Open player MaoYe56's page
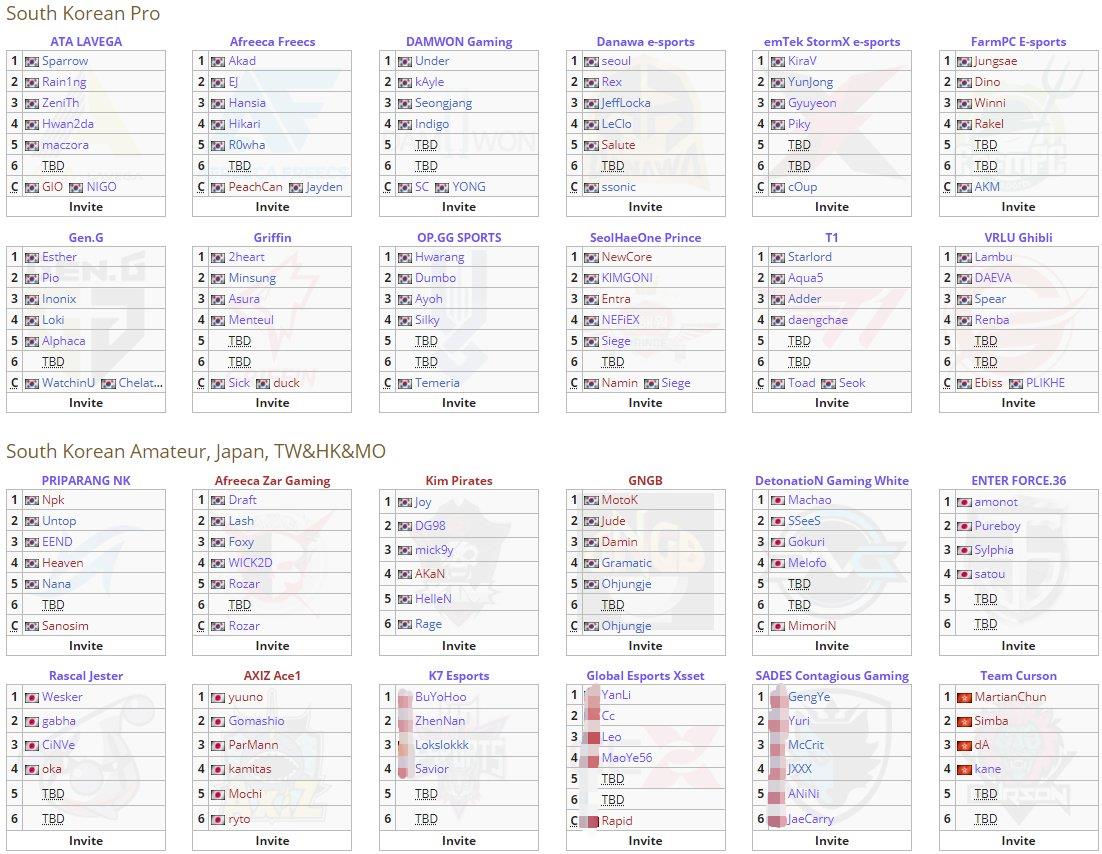Image resolution: width=1102 pixels, height=854 pixels. click(x=627, y=758)
